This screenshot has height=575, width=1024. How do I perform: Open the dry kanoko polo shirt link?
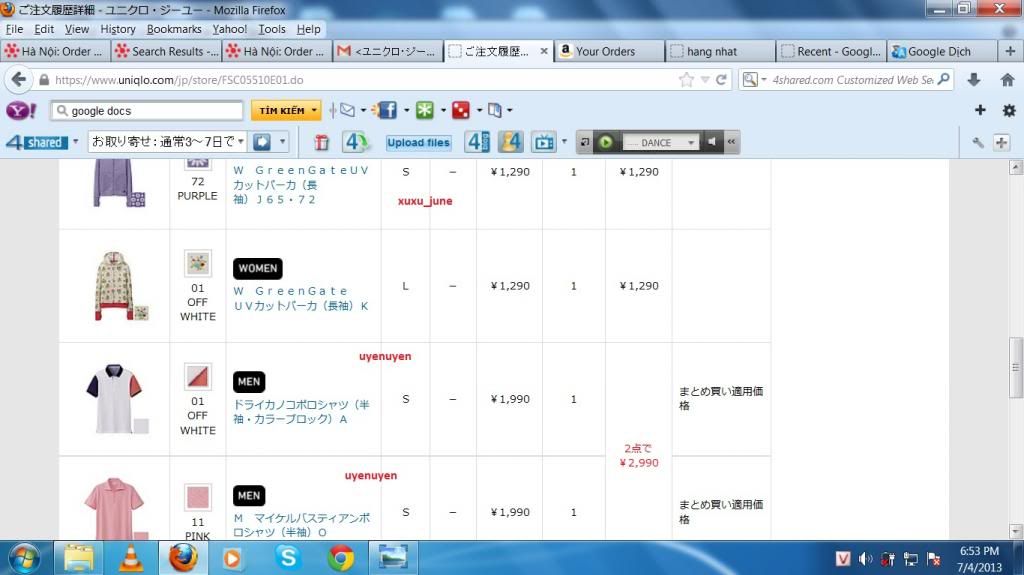(x=302, y=412)
